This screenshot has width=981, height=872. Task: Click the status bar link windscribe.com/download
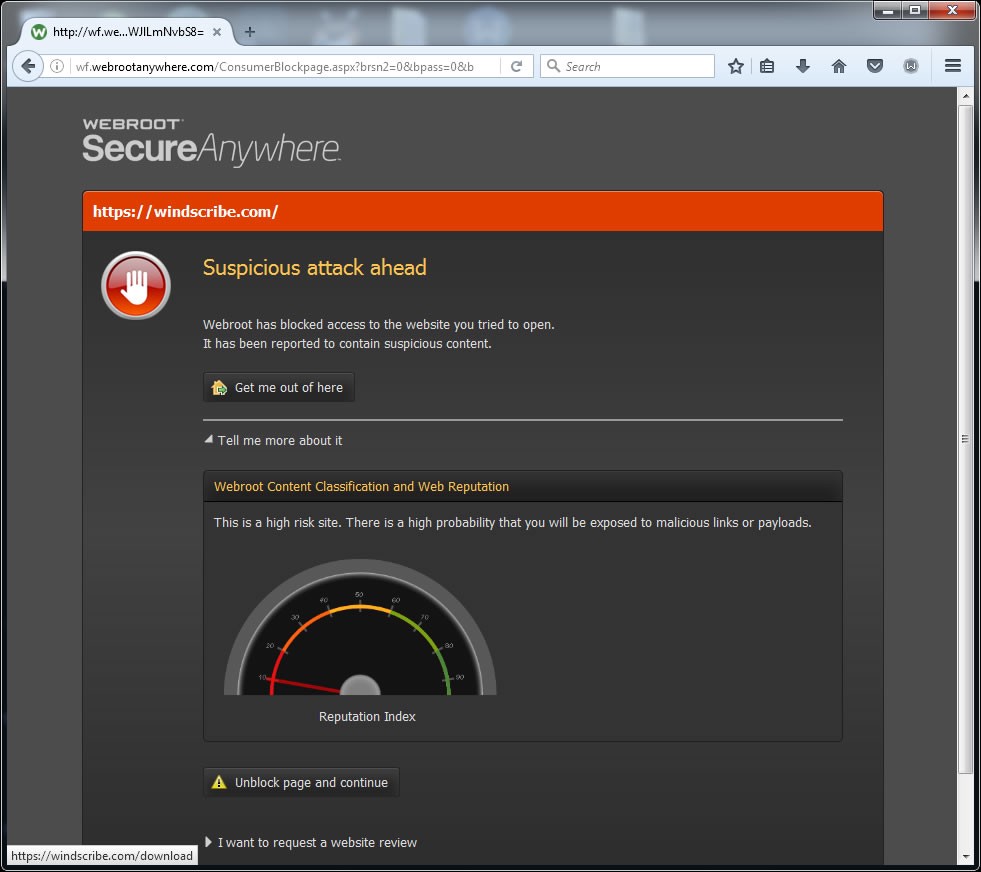[x=102, y=856]
